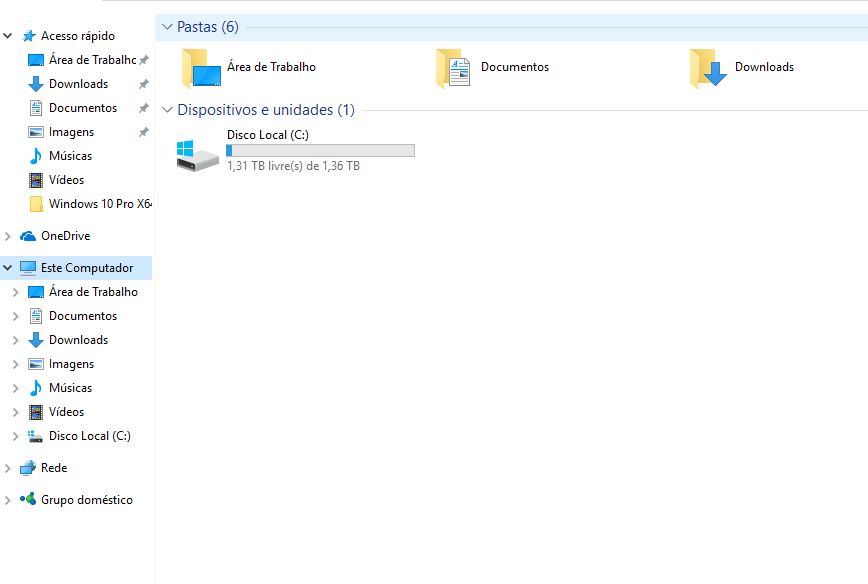868x584 pixels.
Task: Click the Grupo doméstico icon
Action: pos(28,499)
